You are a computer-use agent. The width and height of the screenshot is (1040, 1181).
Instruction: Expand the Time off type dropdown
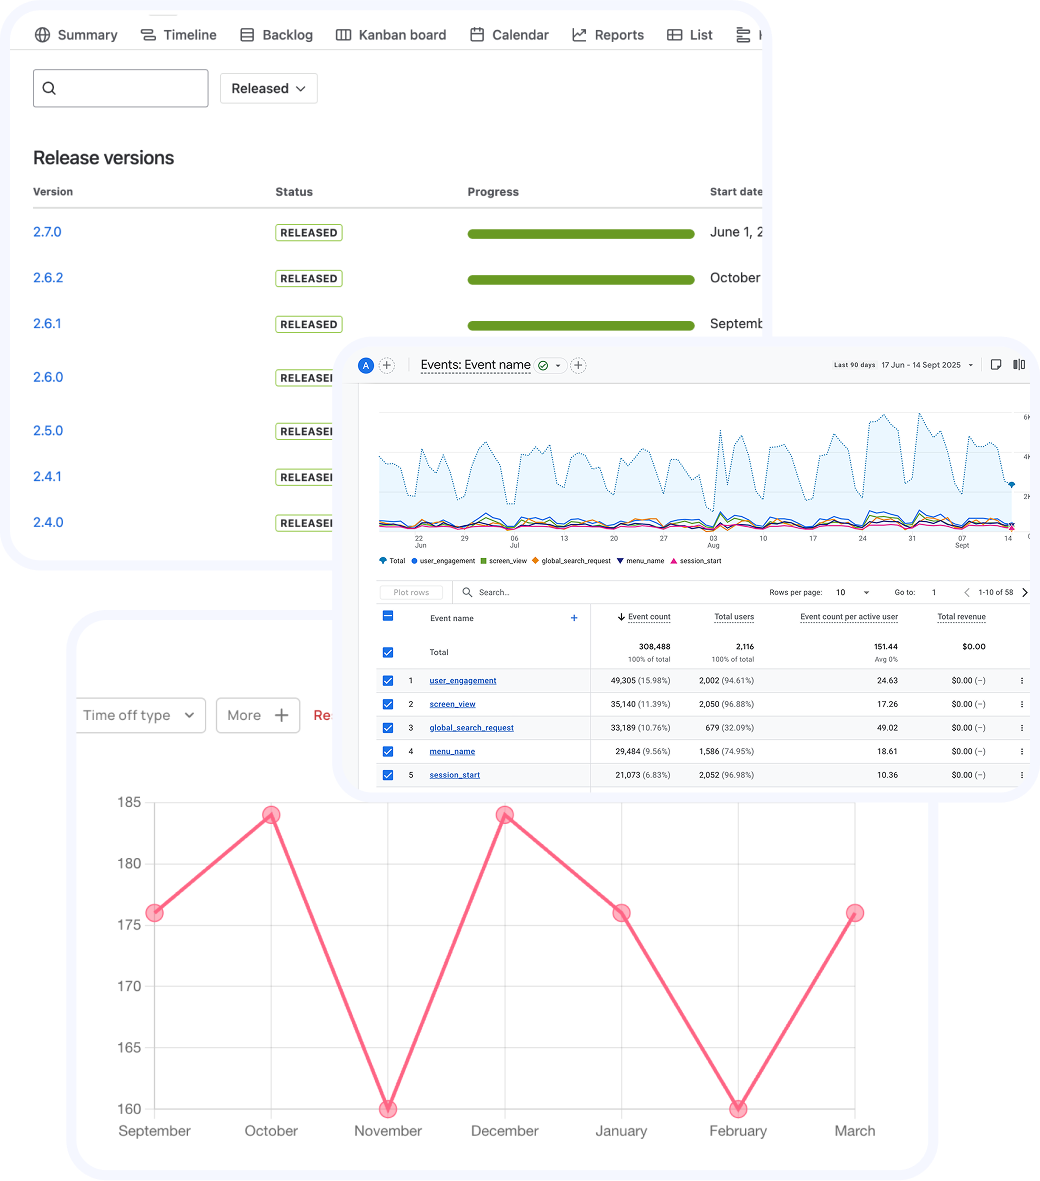click(140, 715)
